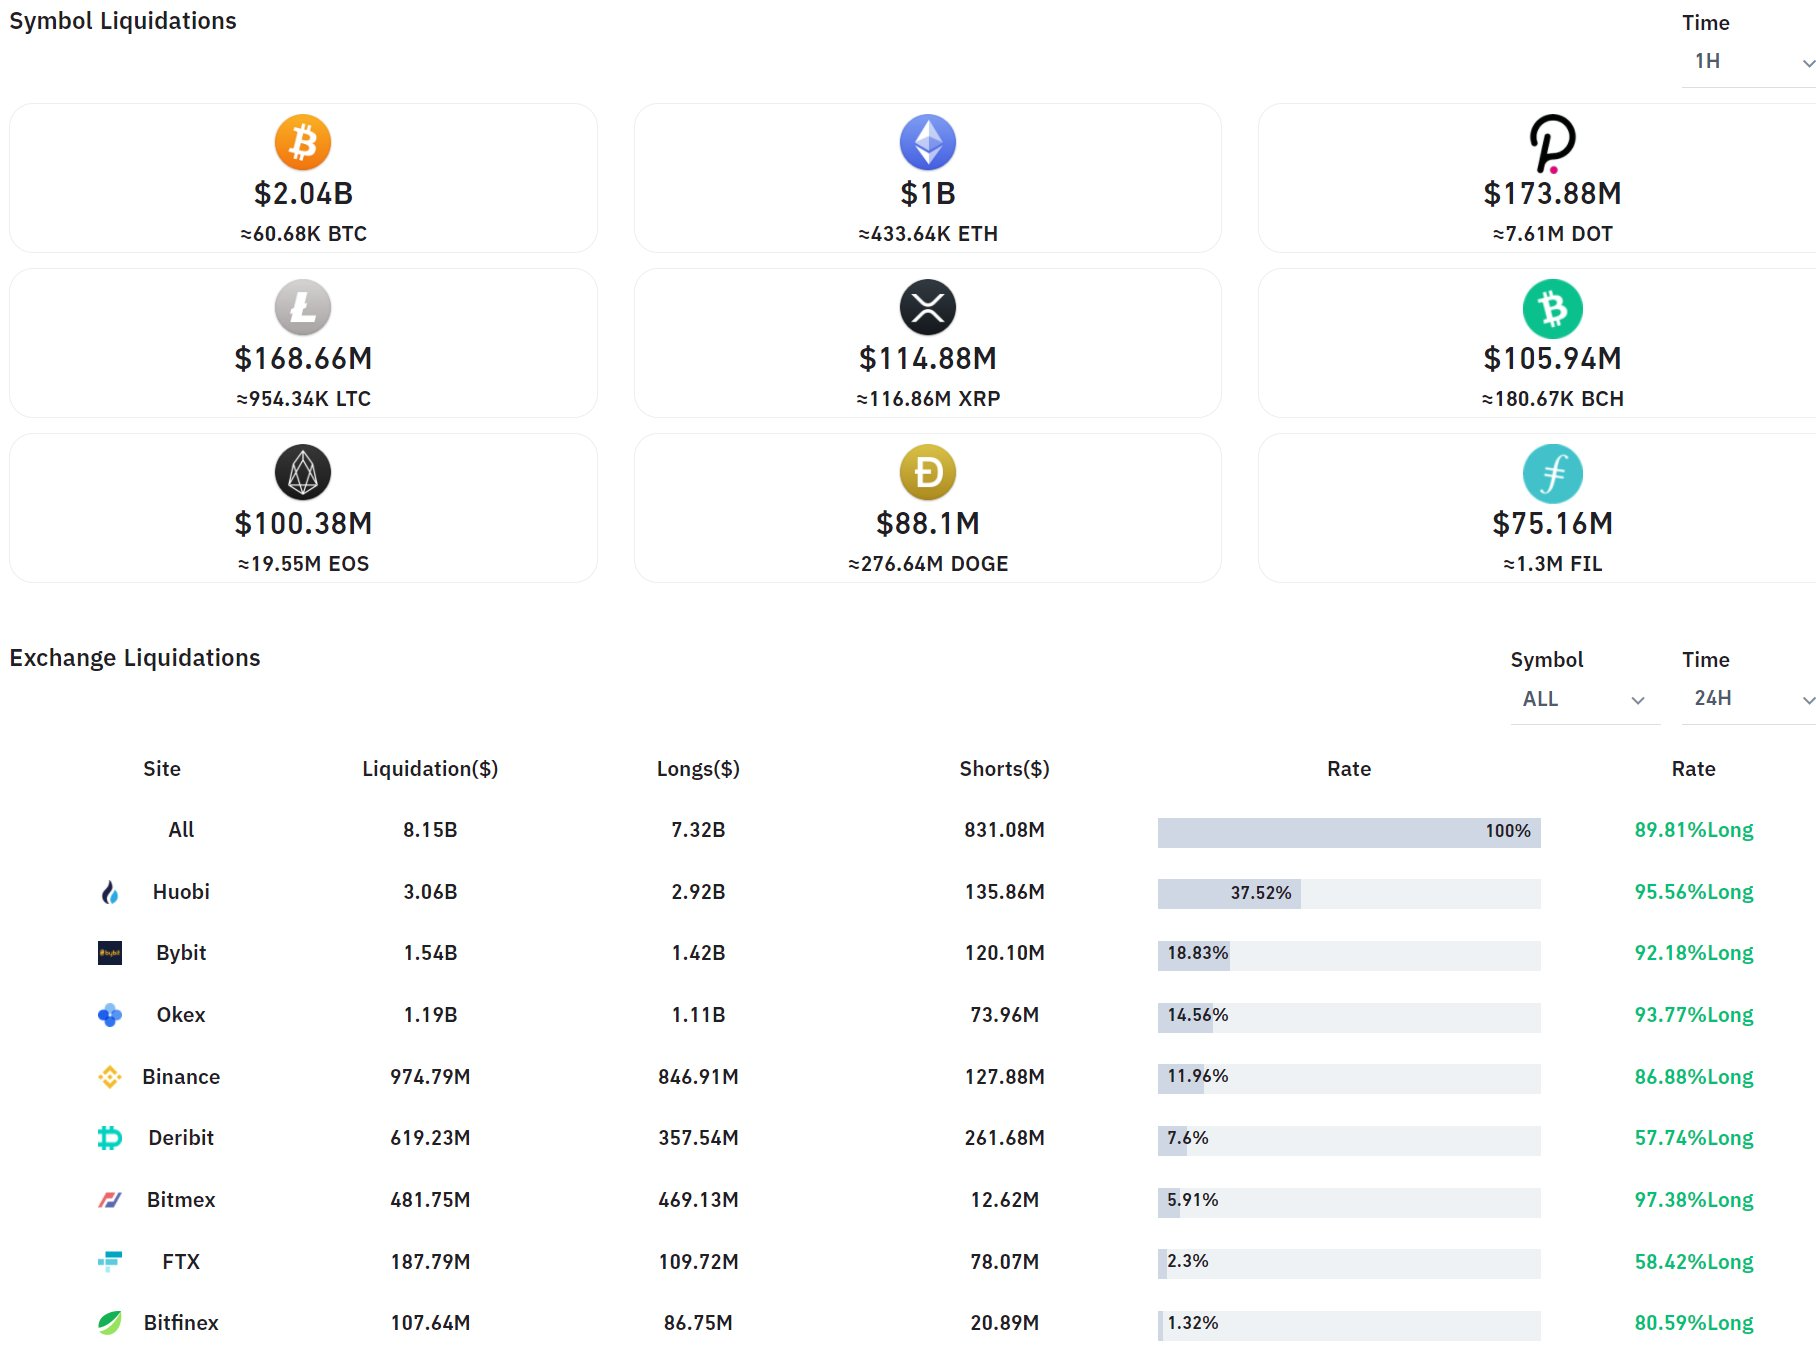Click the Polkadot logo icon
1816x1345 pixels.
1552,143
